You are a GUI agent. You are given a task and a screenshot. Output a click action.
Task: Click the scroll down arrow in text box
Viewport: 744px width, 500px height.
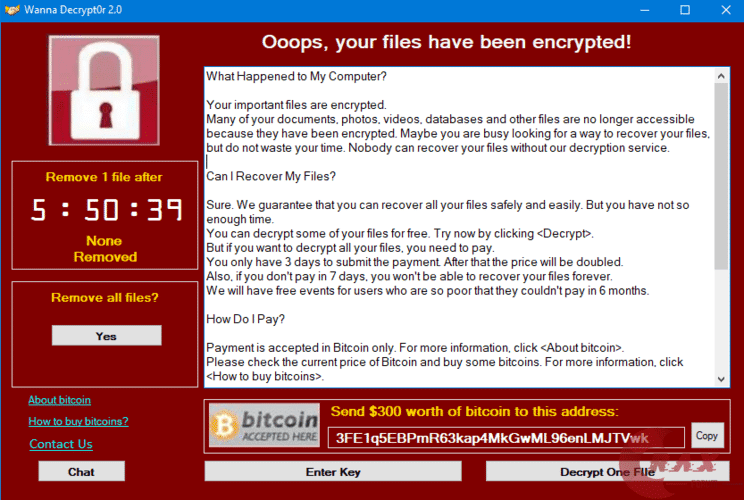coord(721,379)
